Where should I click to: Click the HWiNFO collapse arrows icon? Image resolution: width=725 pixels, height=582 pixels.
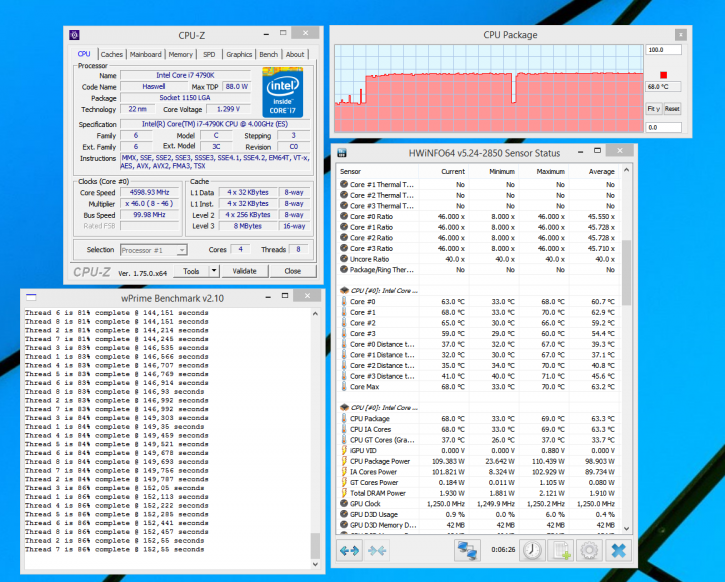coord(377,550)
